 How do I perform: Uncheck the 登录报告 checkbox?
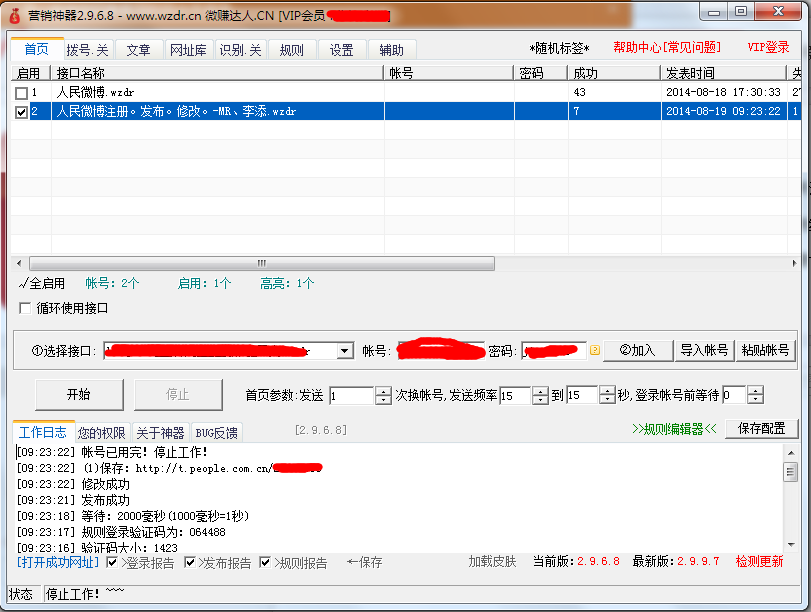tap(113, 563)
